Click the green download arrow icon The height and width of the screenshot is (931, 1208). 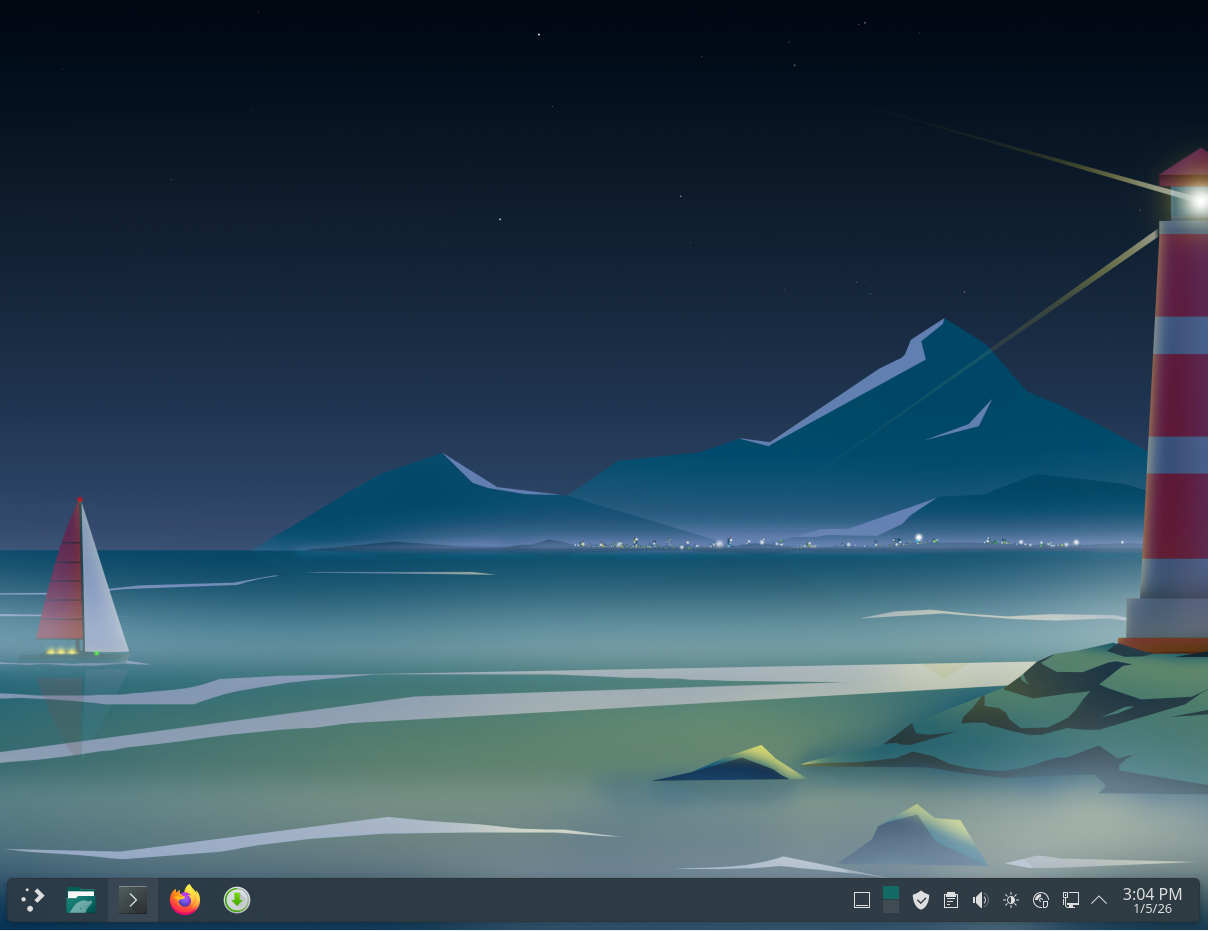237,900
